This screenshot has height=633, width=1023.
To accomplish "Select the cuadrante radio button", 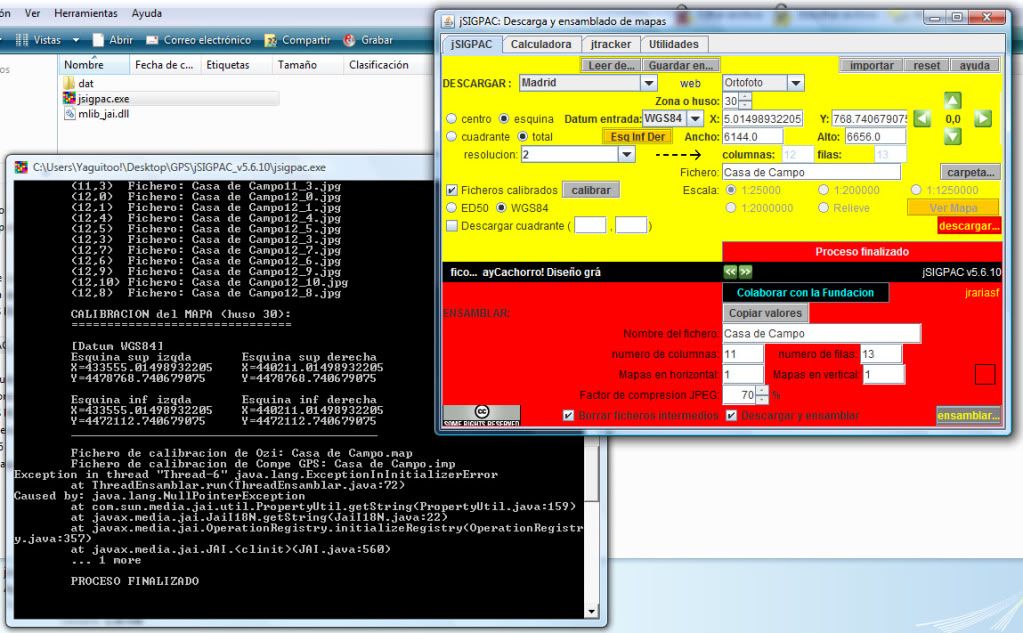I will (451, 136).
